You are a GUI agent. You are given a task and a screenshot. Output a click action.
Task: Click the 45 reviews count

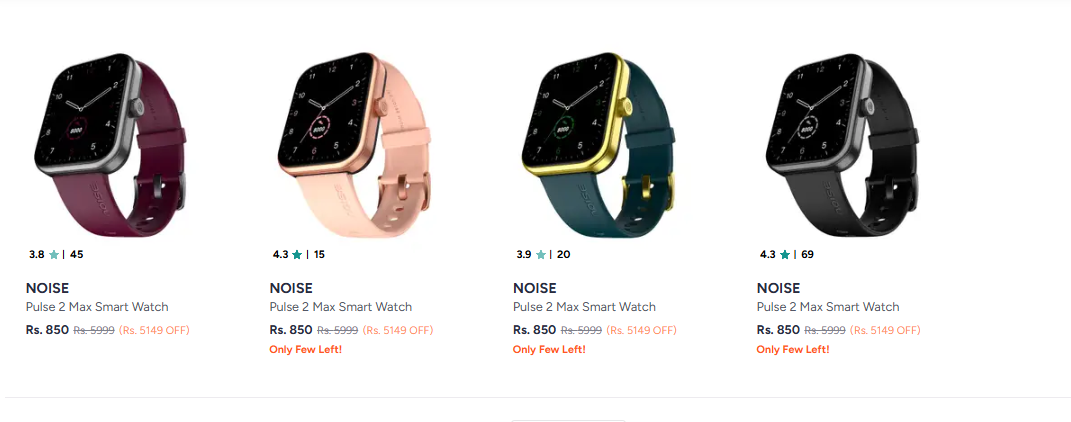(x=76, y=255)
